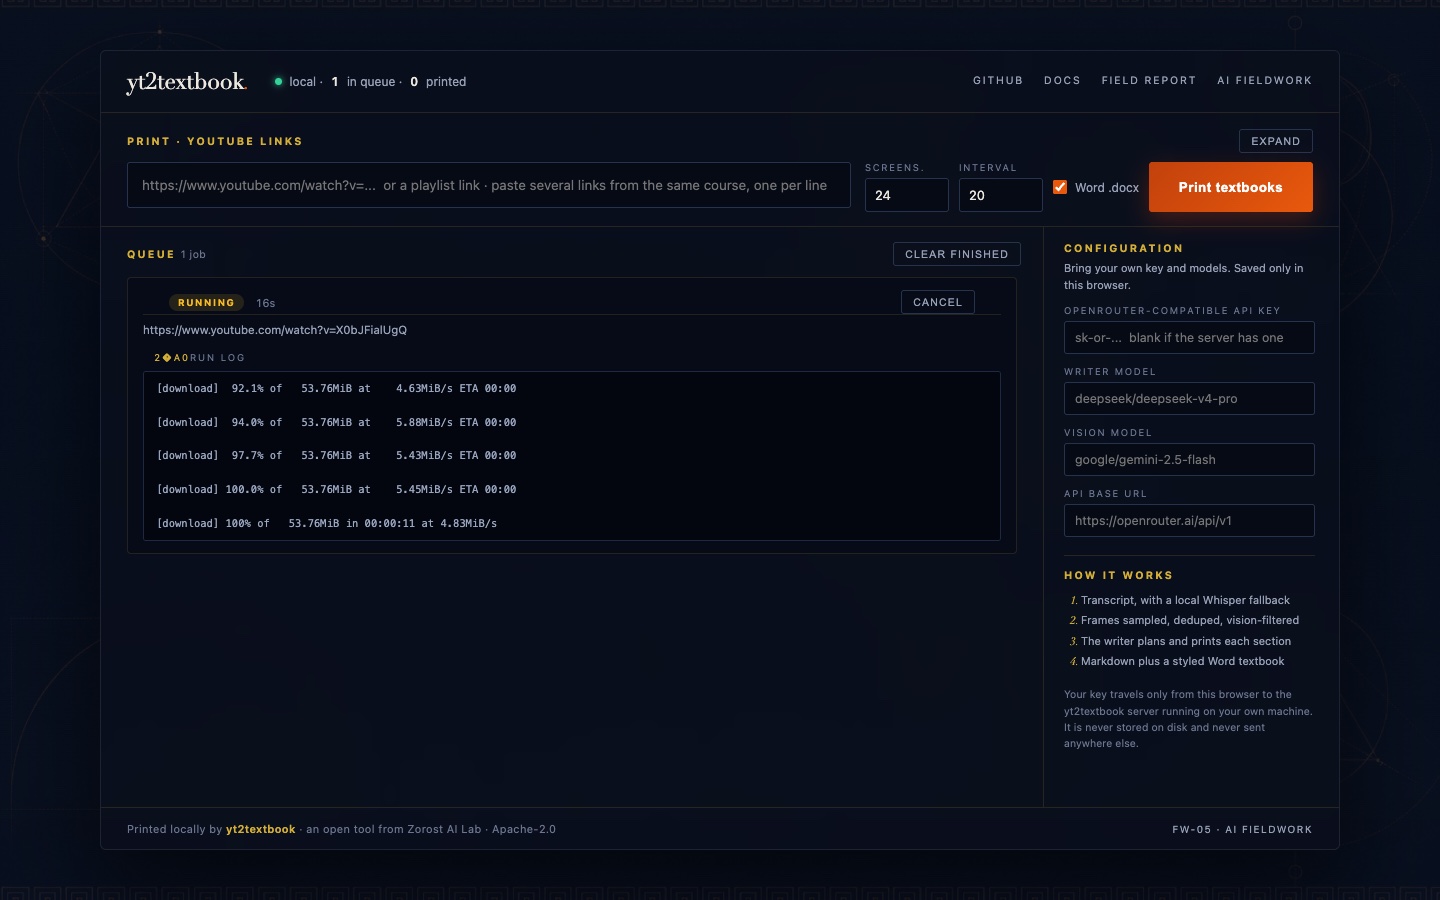
Task: Click the 16s elapsed timer
Action: pos(265,303)
